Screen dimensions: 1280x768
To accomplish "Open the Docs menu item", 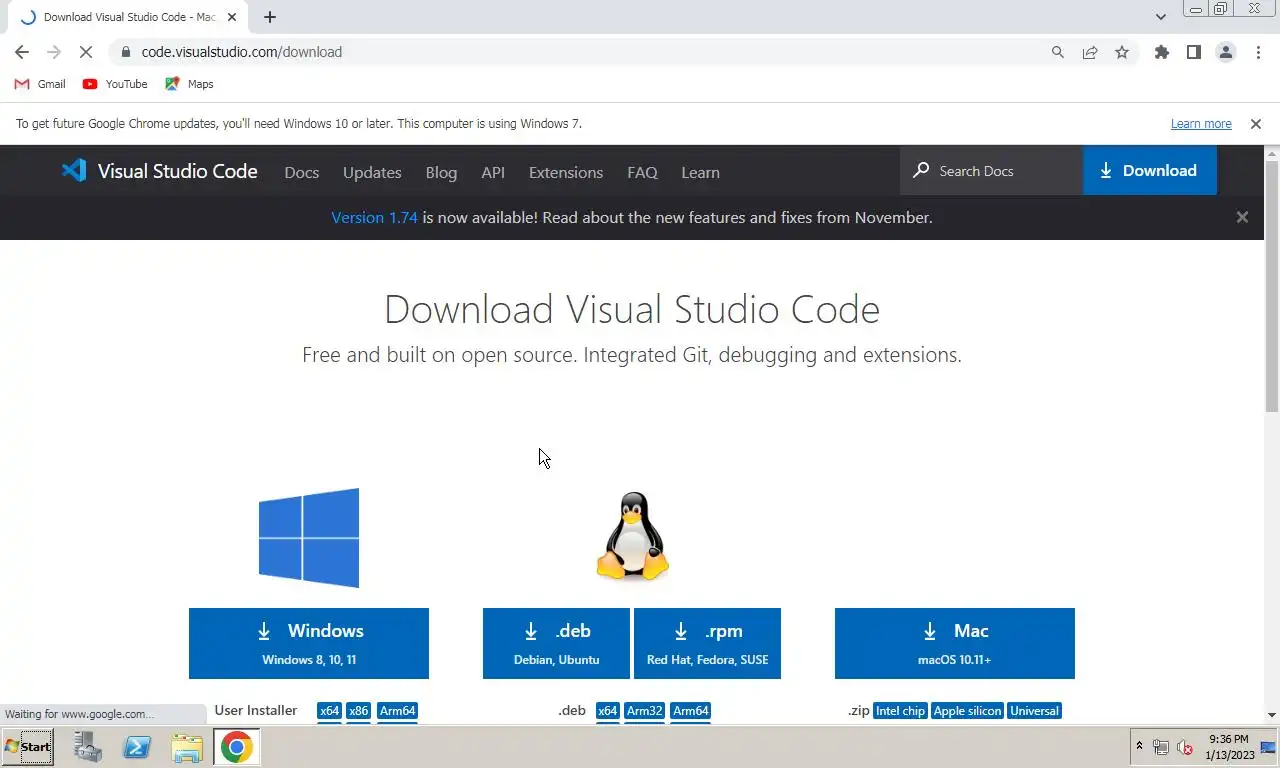I will [302, 172].
